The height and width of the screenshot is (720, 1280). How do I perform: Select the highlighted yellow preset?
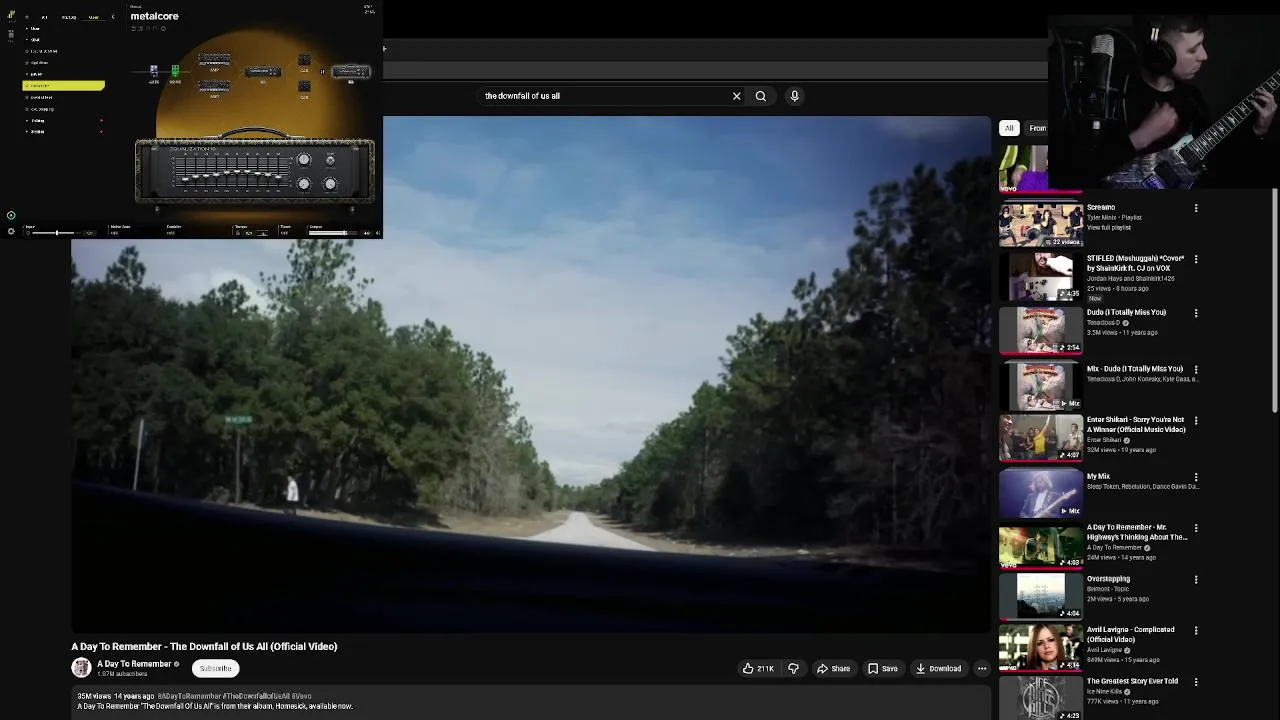coord(64,86)
